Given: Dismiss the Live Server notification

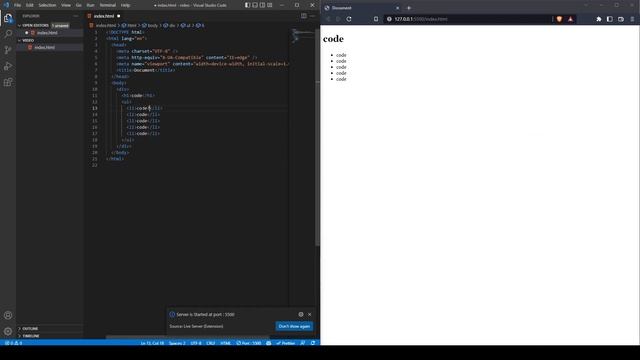Looking at the screenshot, I should pyautogui.click(x=309, y=314).
